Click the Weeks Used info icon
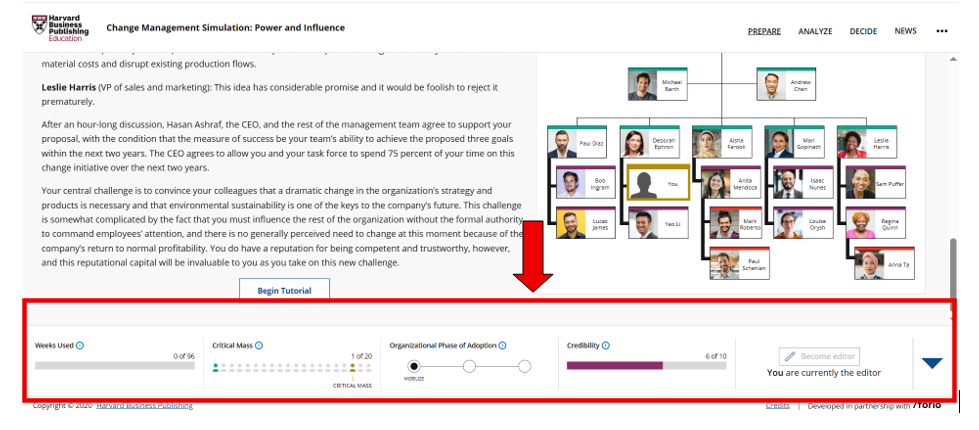979x430 pixels. [x=80, y=346]
